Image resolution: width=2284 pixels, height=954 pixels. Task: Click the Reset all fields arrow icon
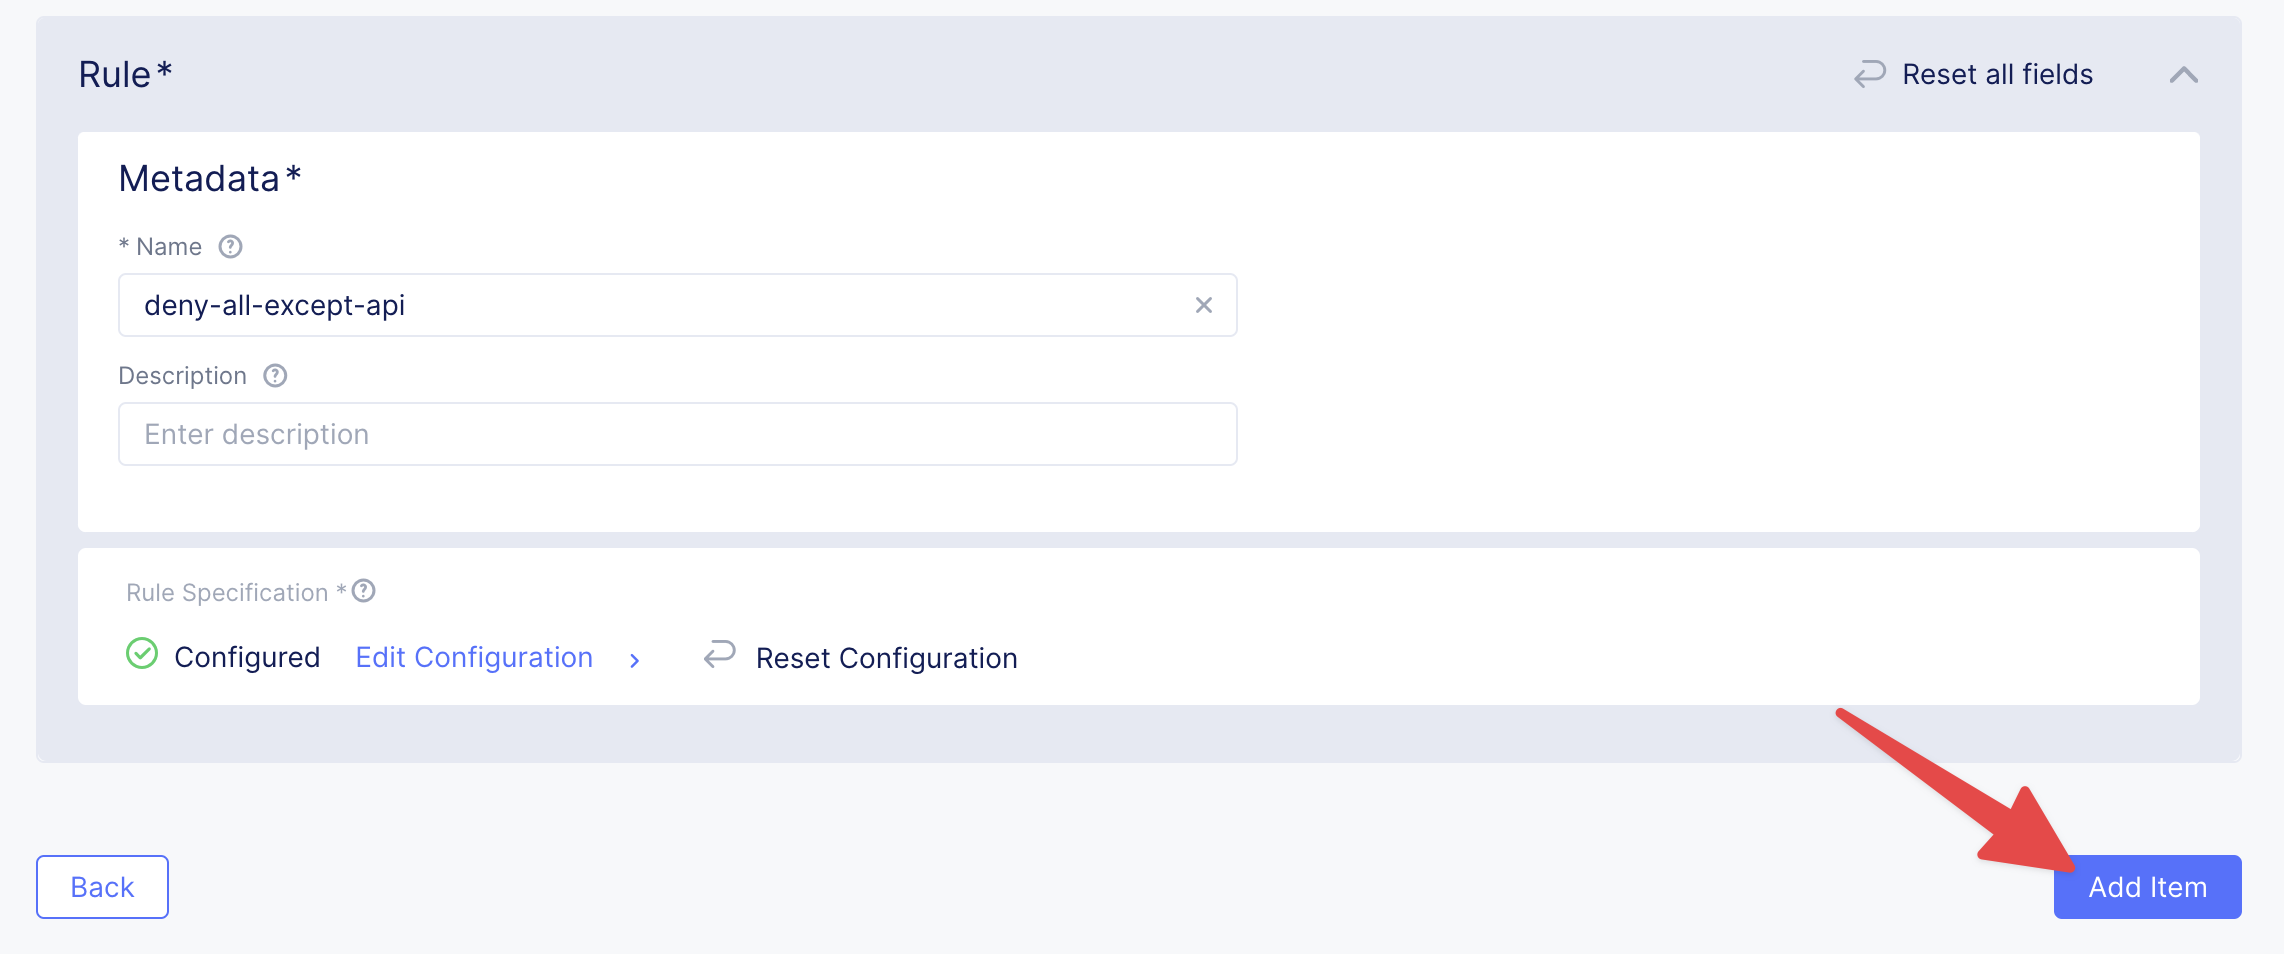(1869, 74)
